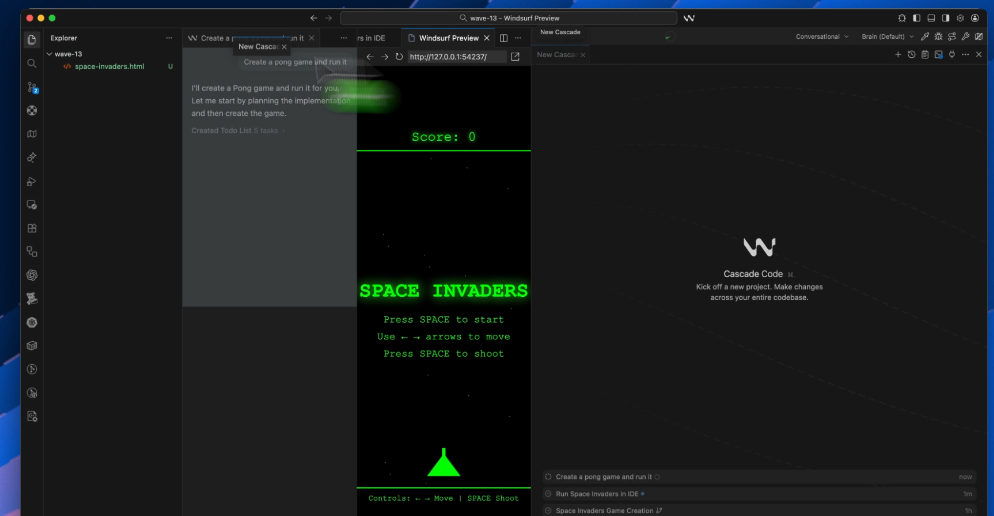Go back using title bar arrow
The width and height of the screenshot is (994, 516).
coord(313,18)
